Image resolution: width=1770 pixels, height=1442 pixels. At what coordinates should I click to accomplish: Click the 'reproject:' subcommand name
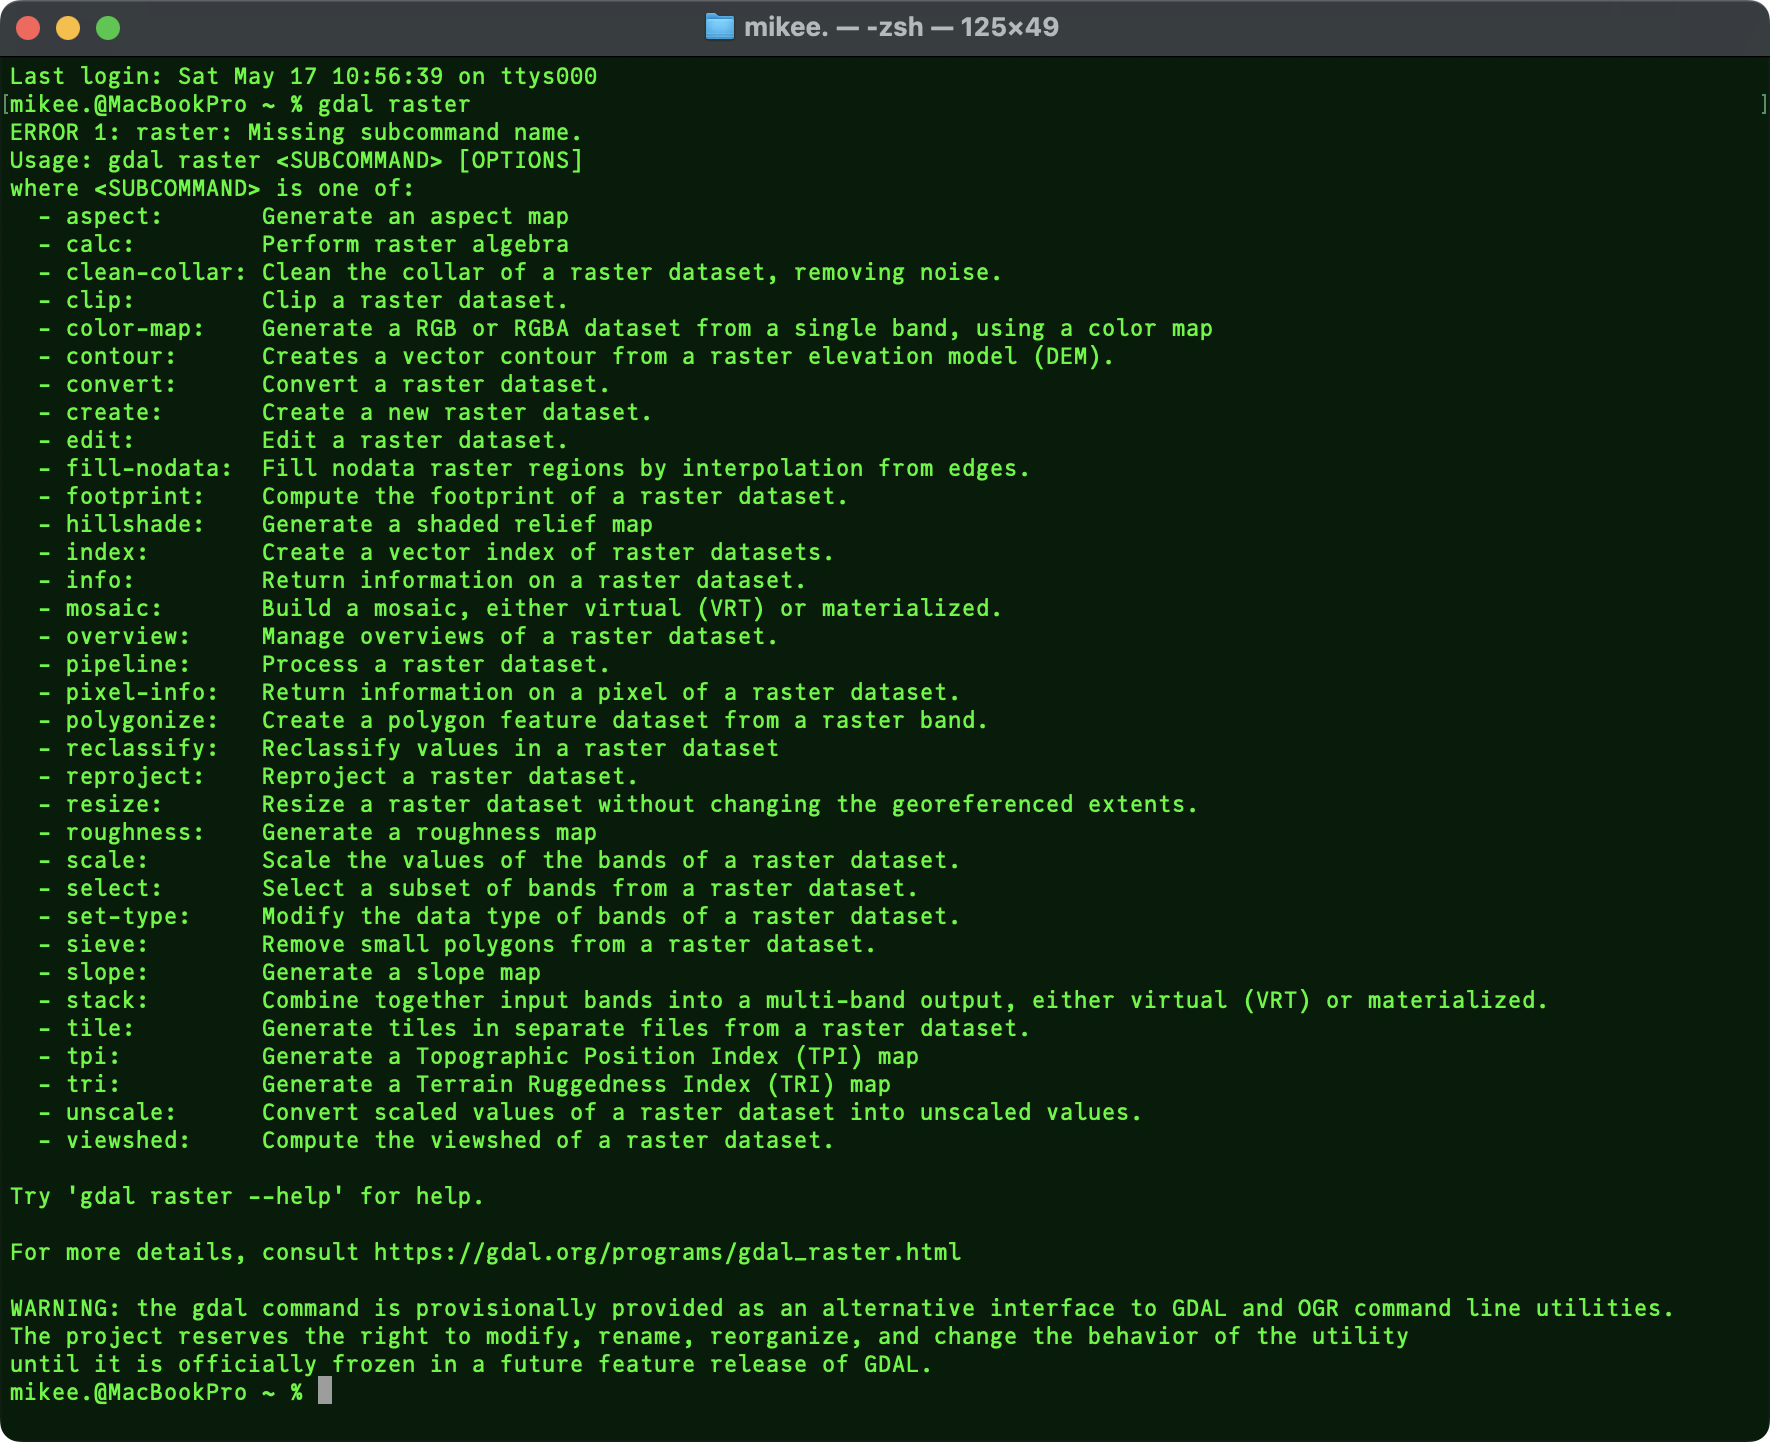pyautogui.click(x=135, y=776)
